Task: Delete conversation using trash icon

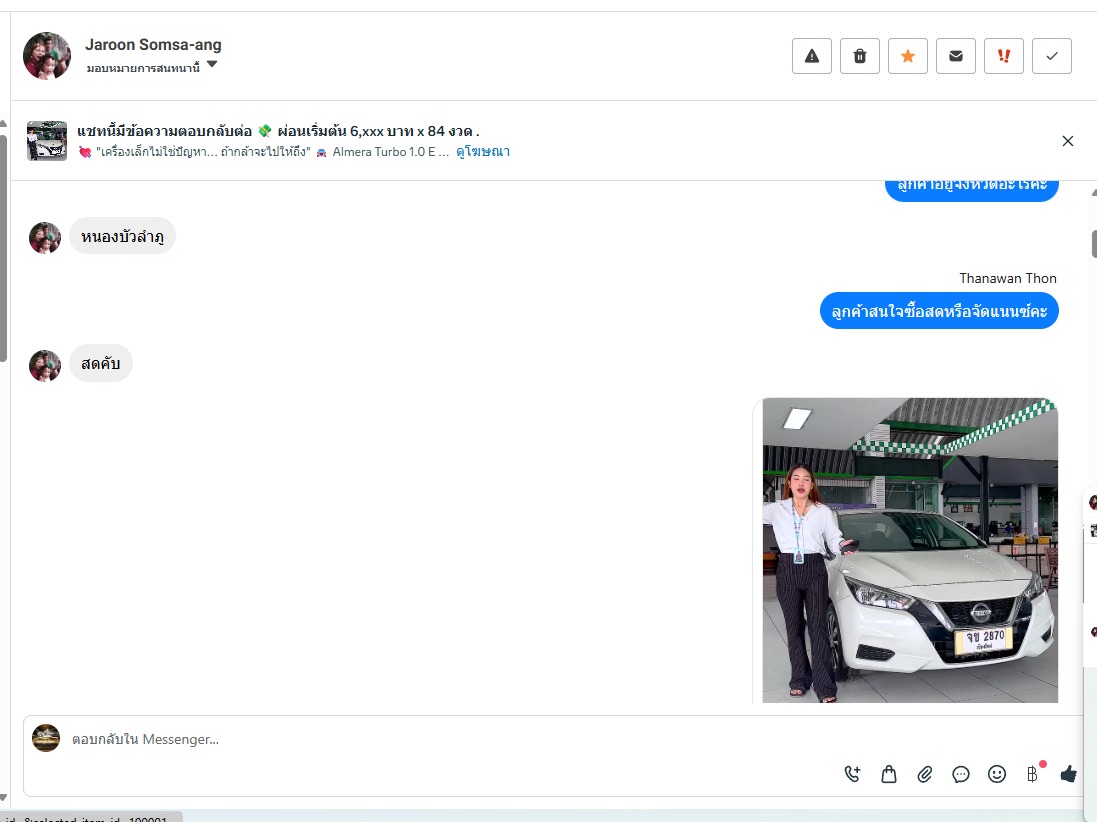Action: [860, 56]
